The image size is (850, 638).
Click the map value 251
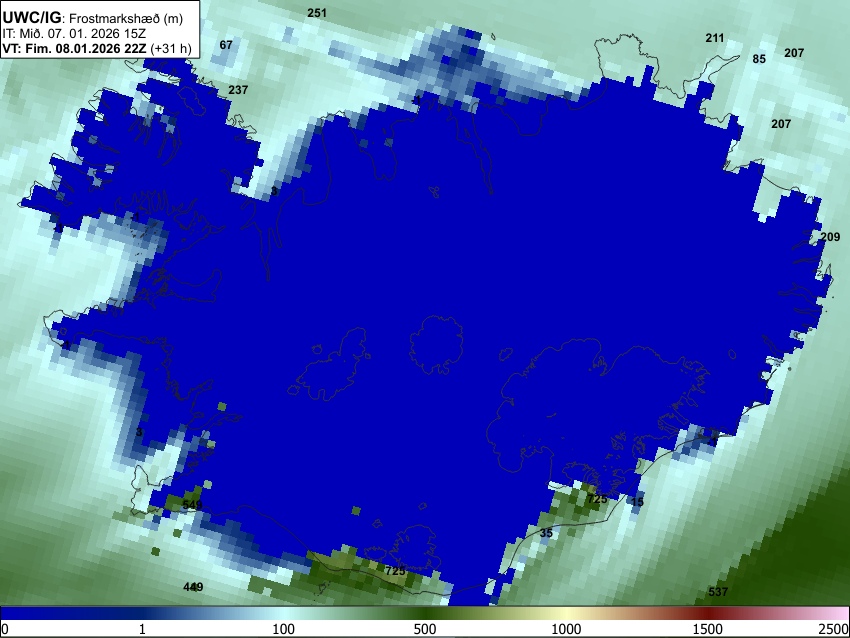point(317,13)
